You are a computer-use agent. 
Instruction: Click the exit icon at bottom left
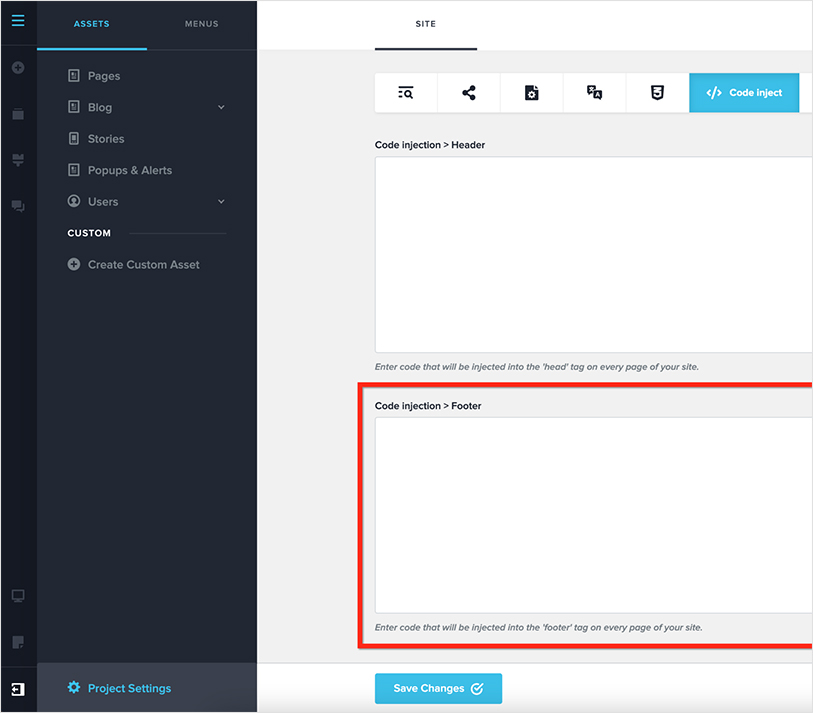18,688
